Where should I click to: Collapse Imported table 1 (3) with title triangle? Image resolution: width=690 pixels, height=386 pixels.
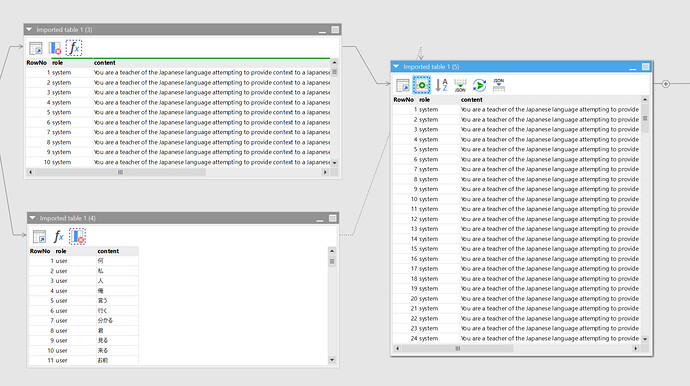29,29
